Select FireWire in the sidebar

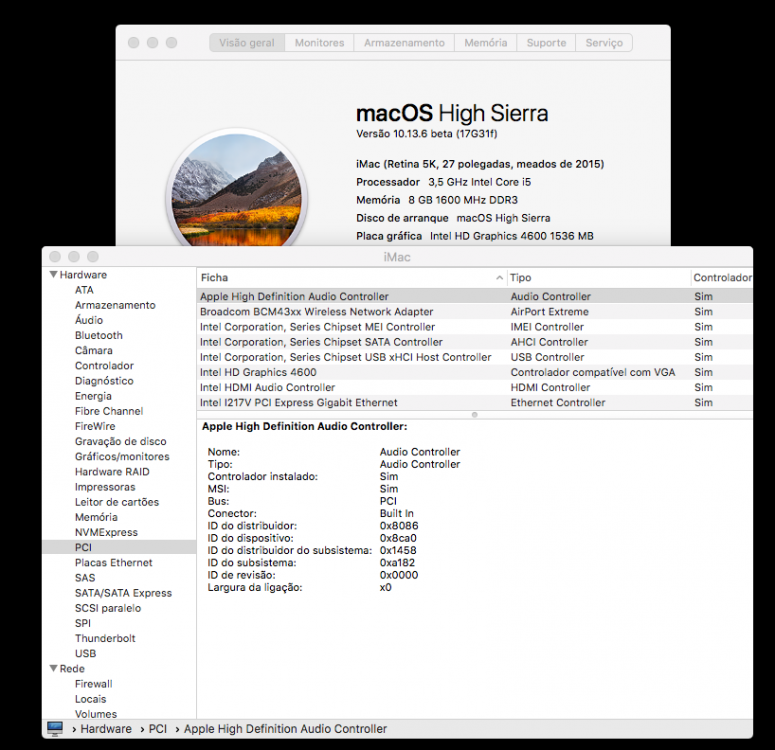click(x=95, y=426)
